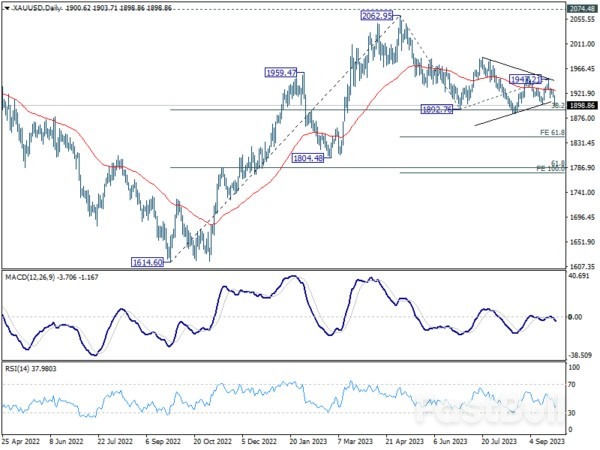The width and height of the screenshot is (600, 450).
Task: Click the 1876.00 price axis value
Action: 582,118
